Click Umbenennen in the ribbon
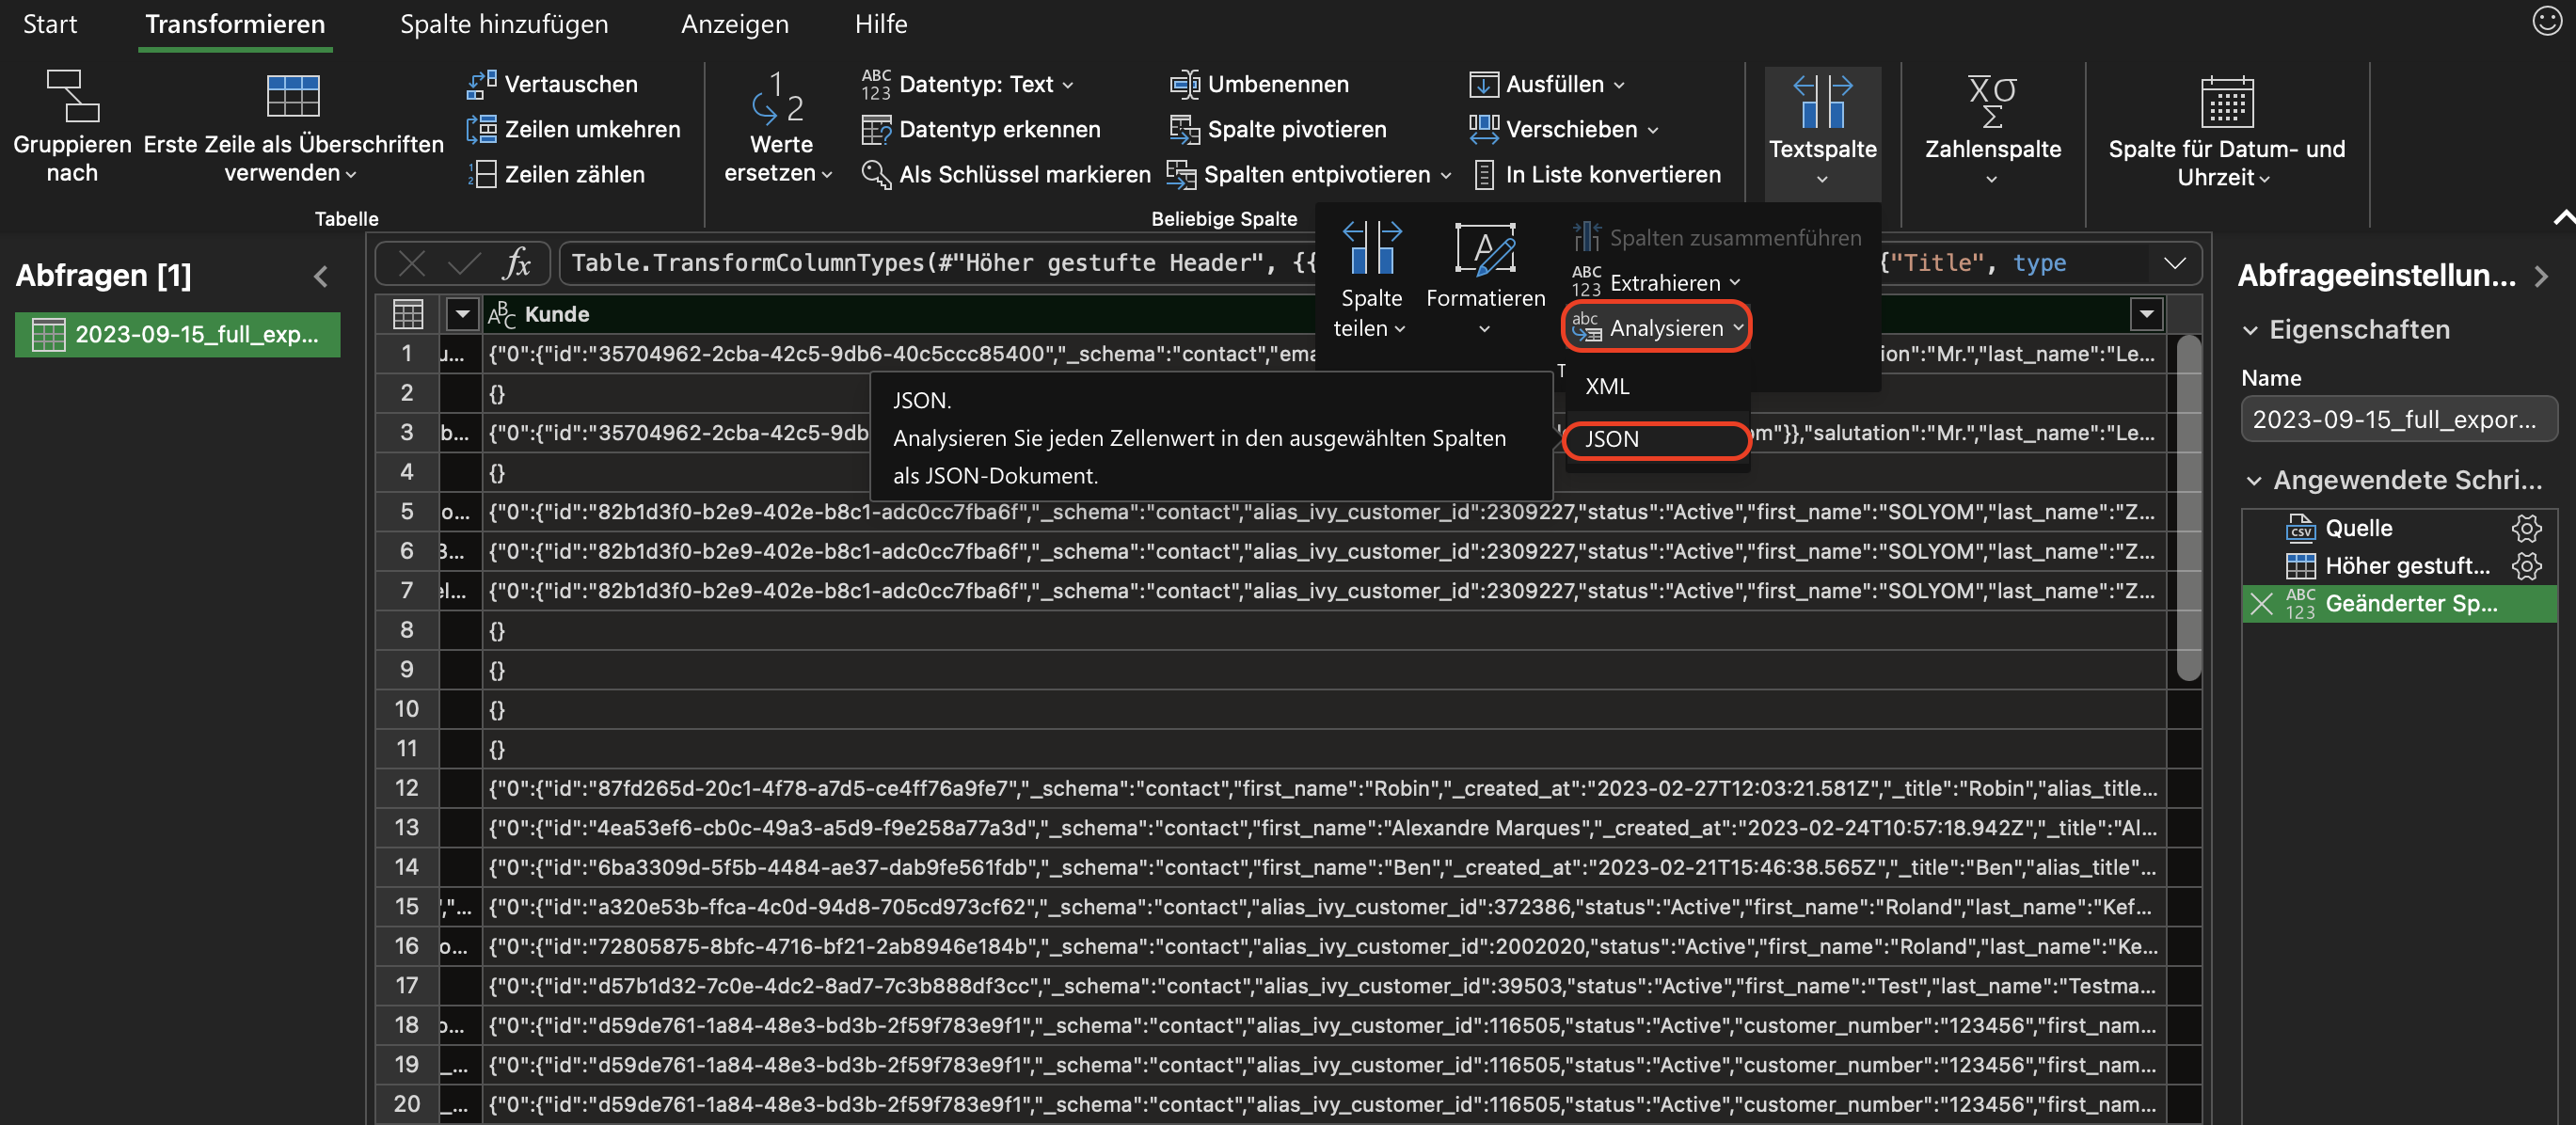 click(x=1259, y=84)
